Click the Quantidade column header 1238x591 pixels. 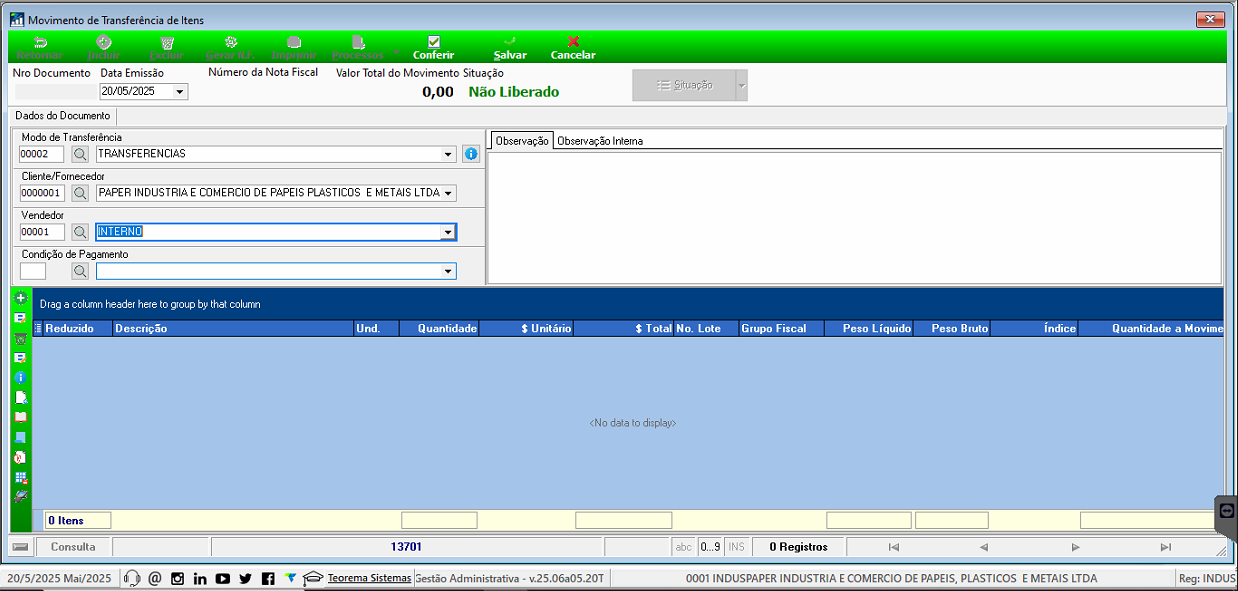(x=439, y=328)
